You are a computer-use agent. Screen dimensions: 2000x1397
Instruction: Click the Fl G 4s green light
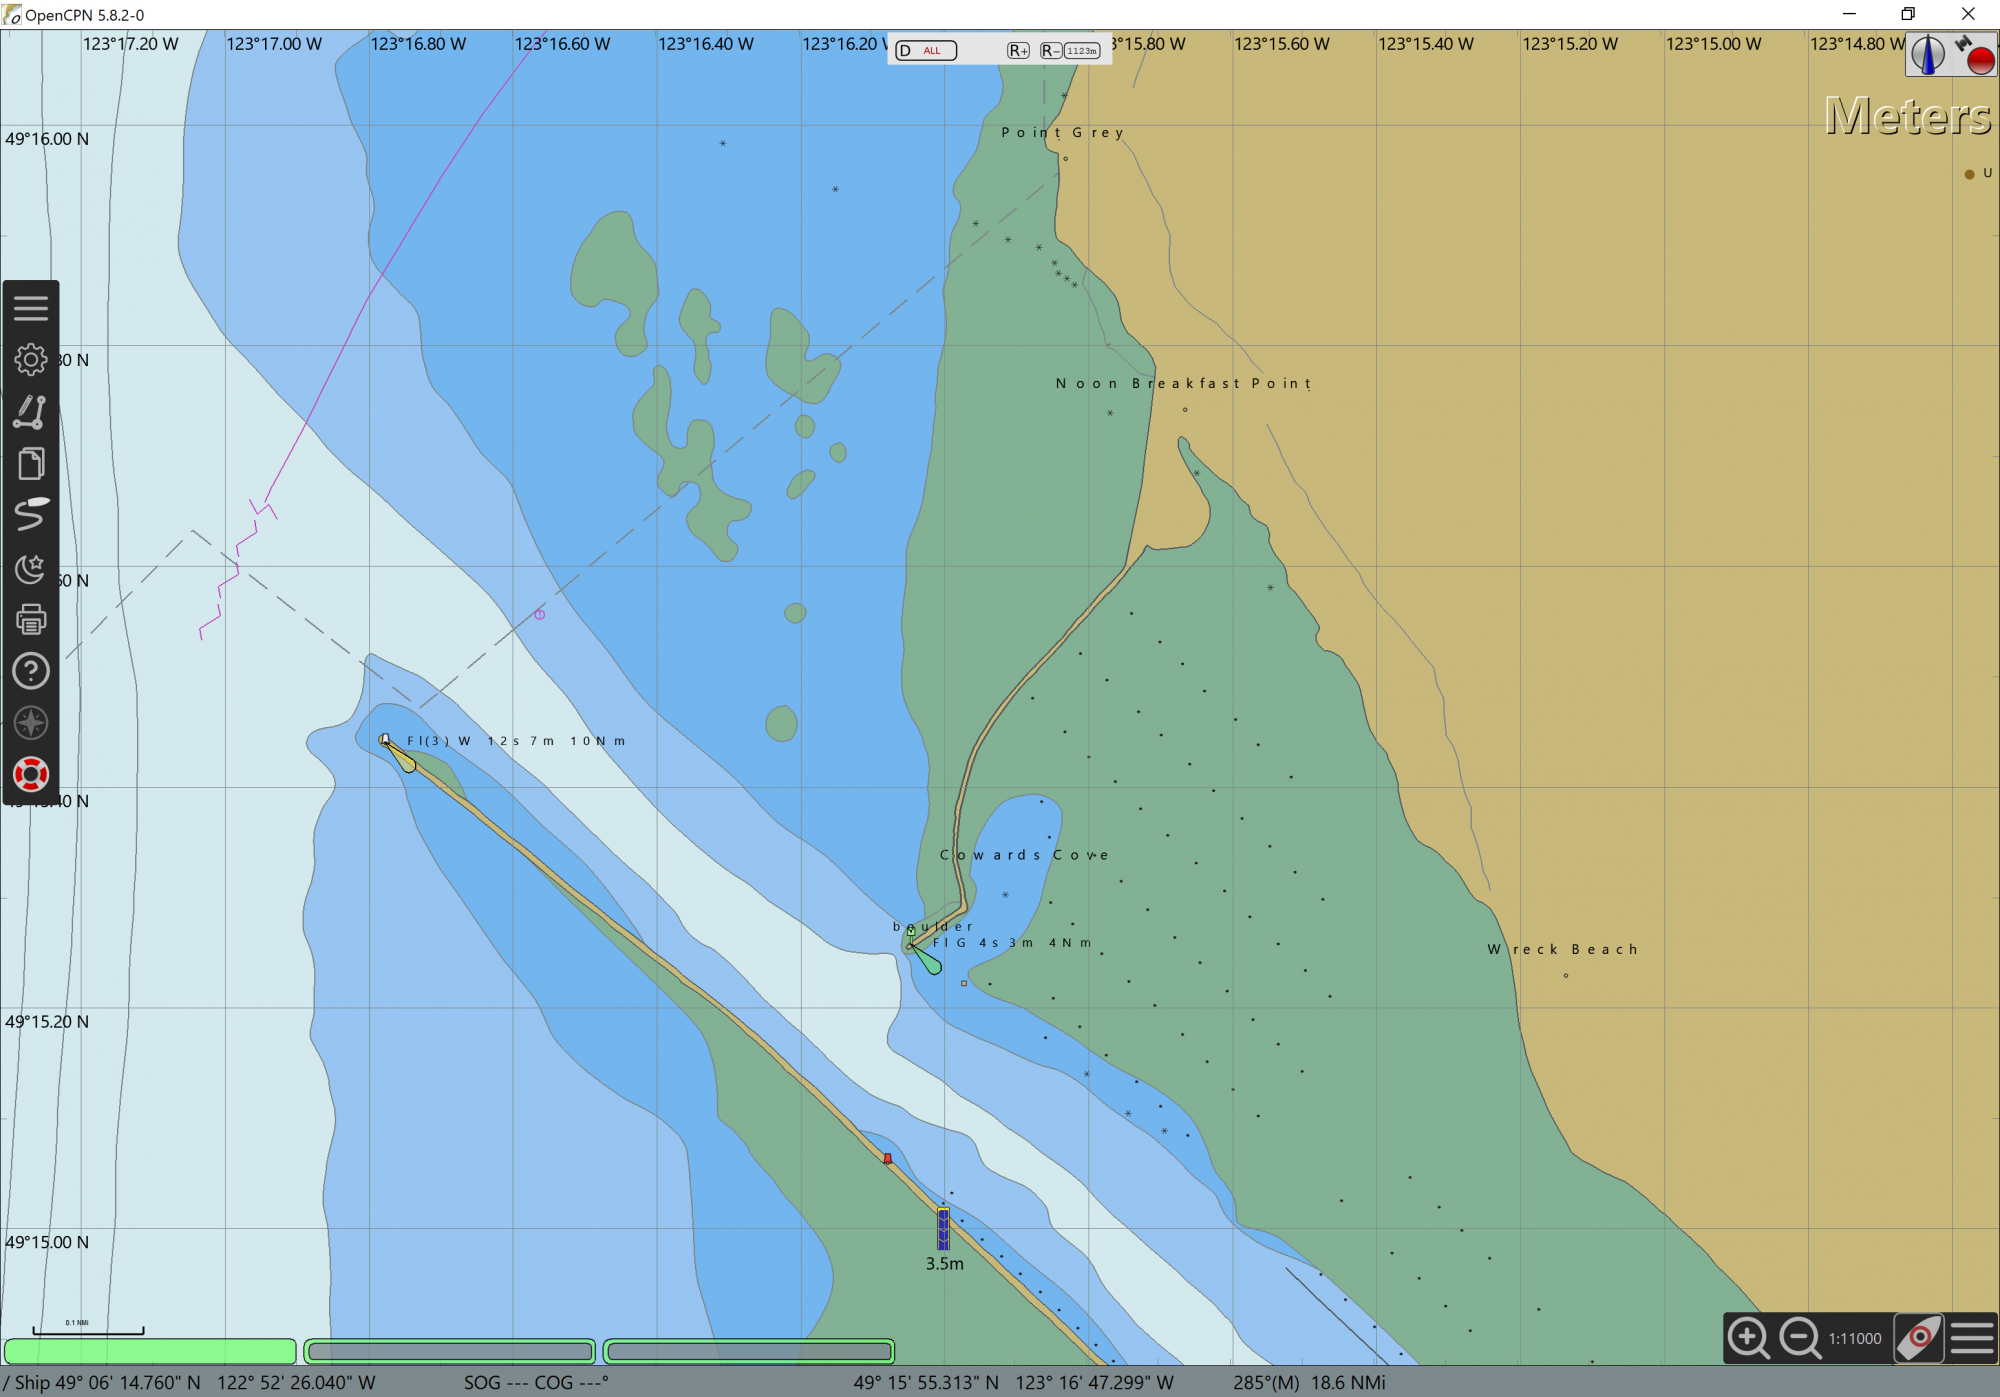click(911, 933)
